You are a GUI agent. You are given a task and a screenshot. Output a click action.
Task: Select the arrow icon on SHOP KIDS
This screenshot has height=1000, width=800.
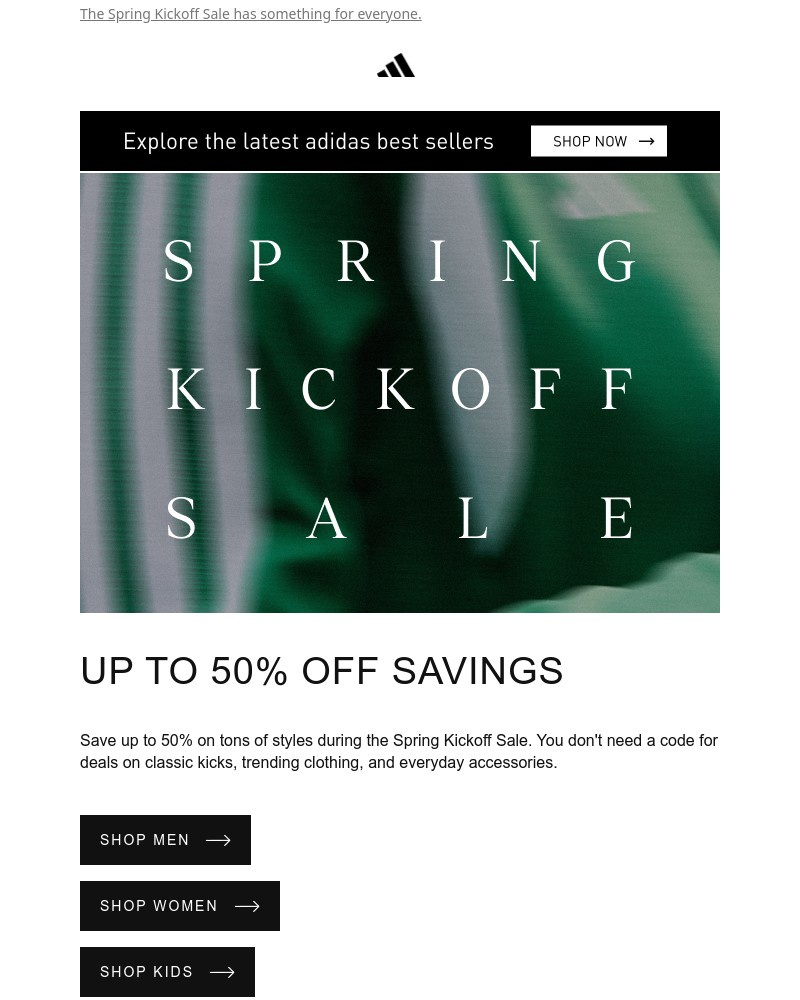click(221, 972)
